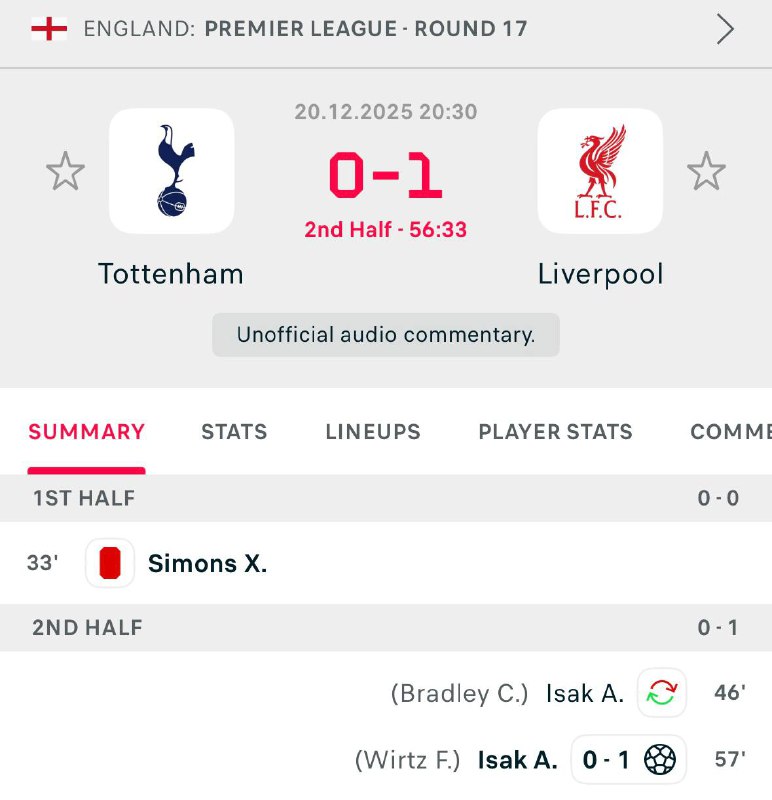Open the partially visible Commentary tab
The image size is (772, 800).
click(730, 432)
